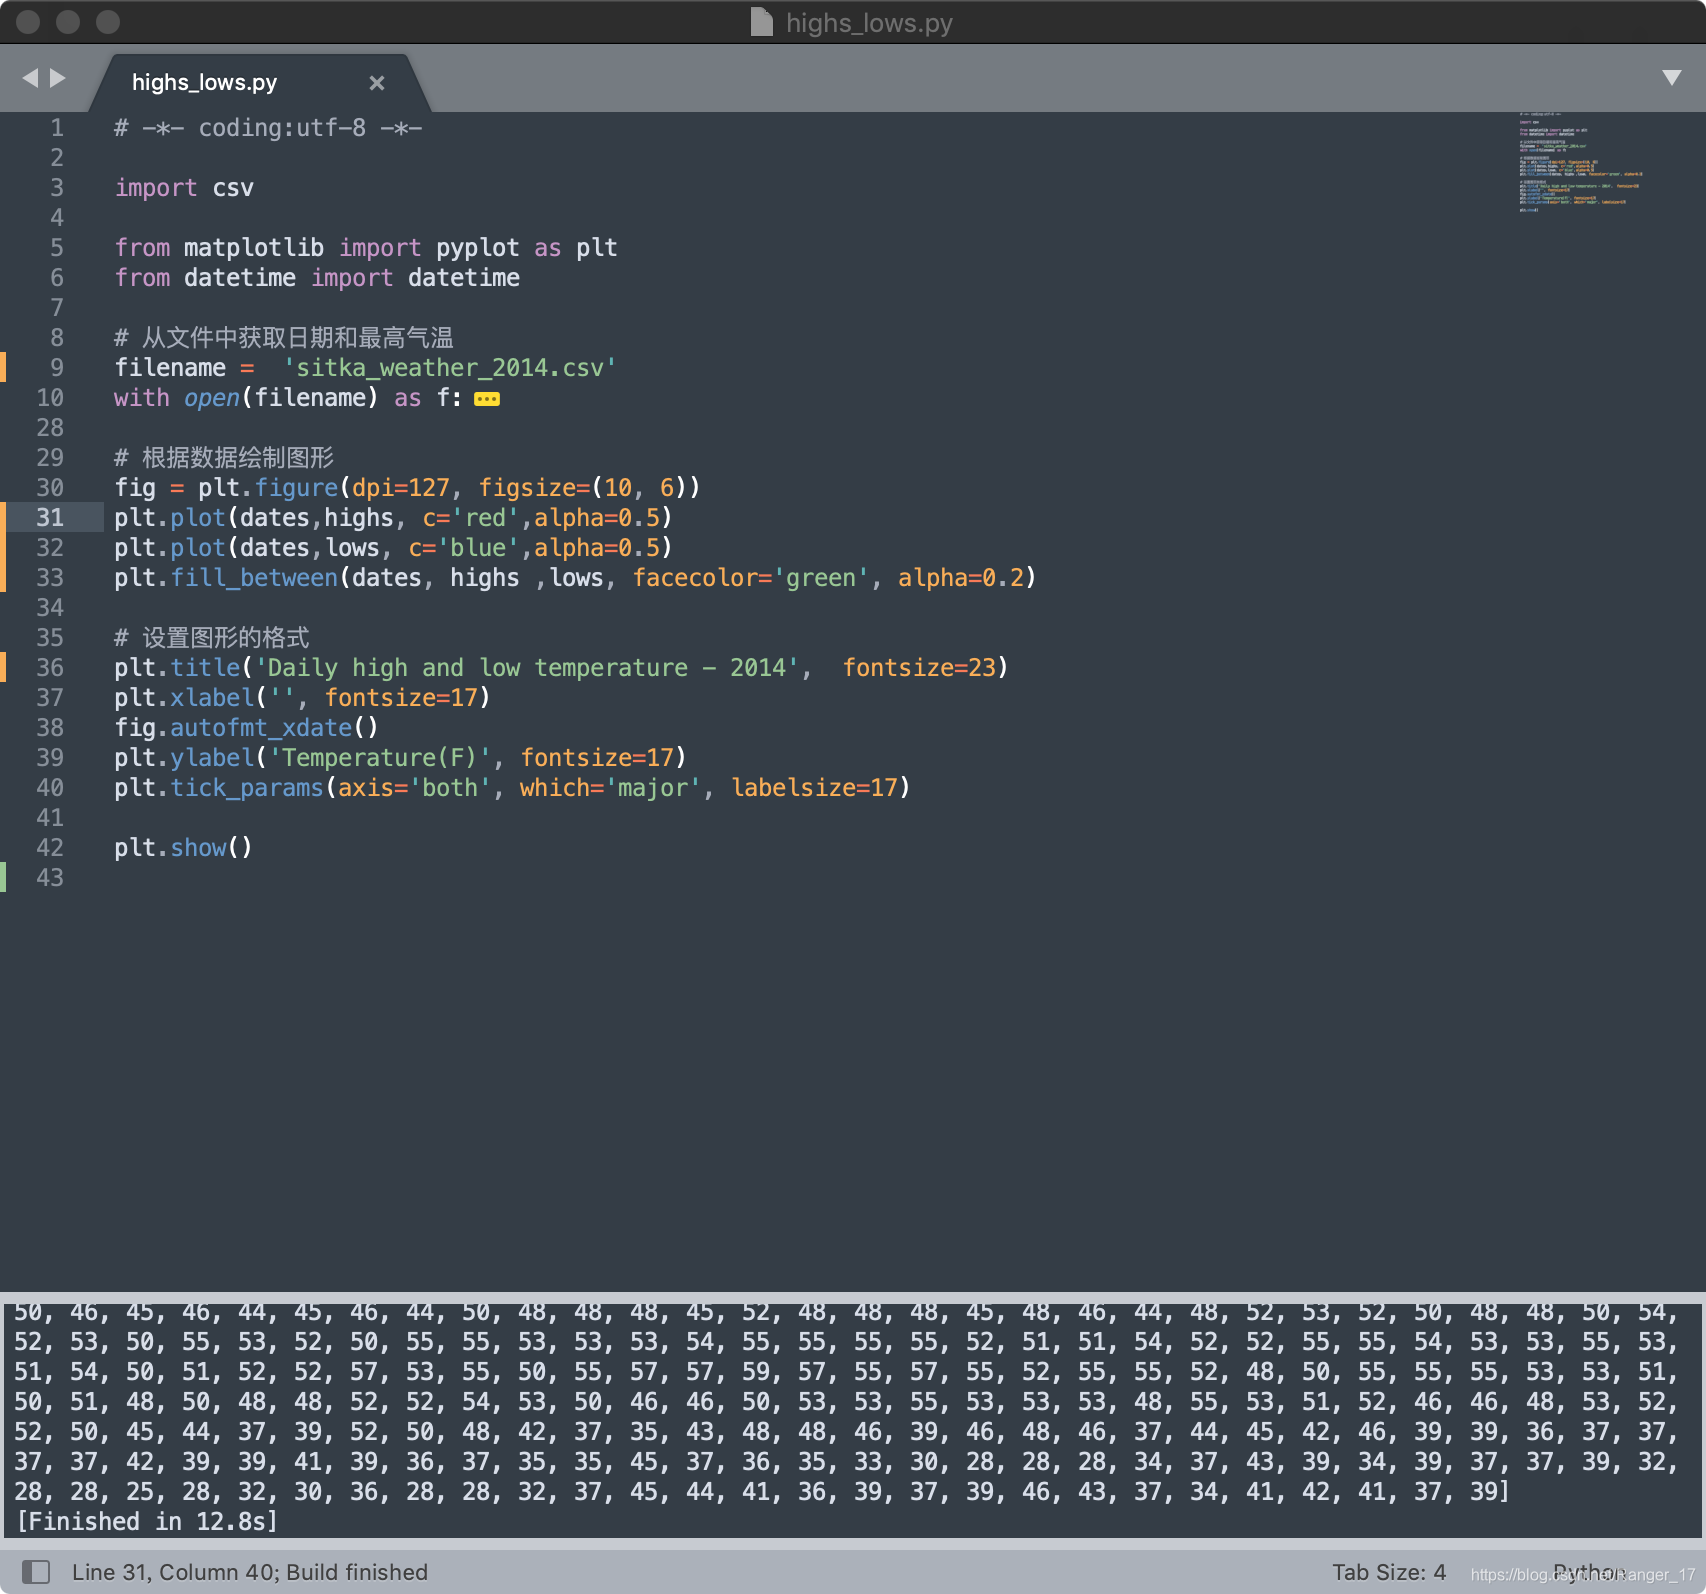Screen dimensions: 1706x1594
Task: Click 'sitka_weather_2014.csv' filename string
Action: click(450, 368)
